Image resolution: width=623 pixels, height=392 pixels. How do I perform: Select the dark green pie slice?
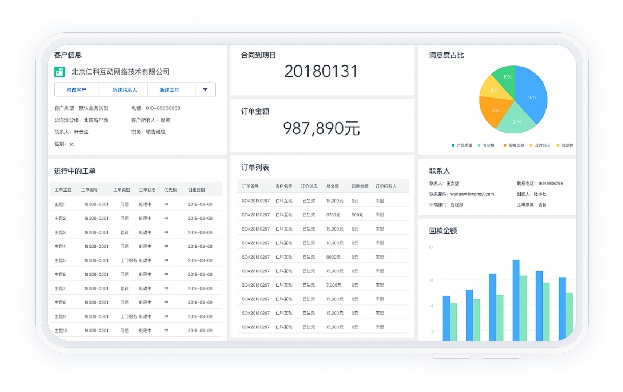pyautogui.click(x=504, y=77)
